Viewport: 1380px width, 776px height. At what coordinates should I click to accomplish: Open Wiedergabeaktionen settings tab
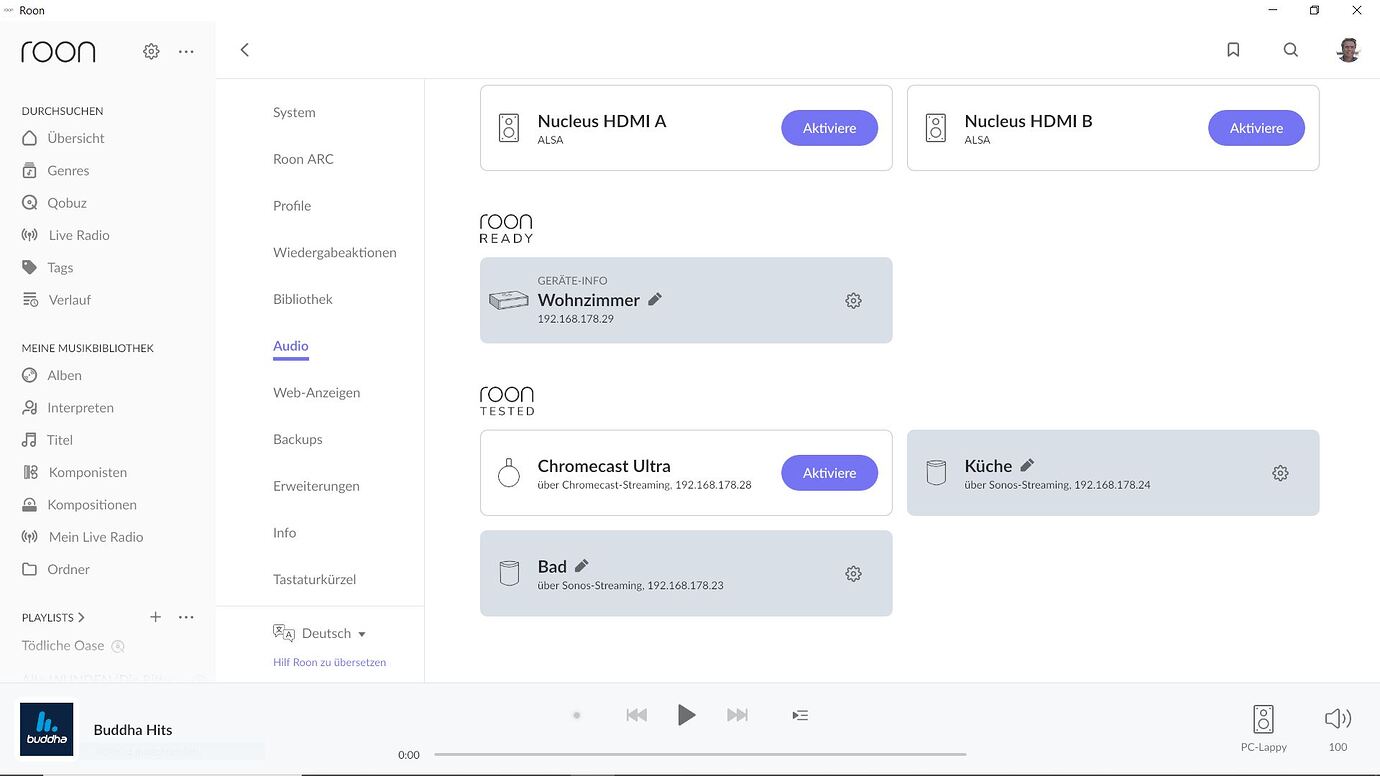pos(335,252)
